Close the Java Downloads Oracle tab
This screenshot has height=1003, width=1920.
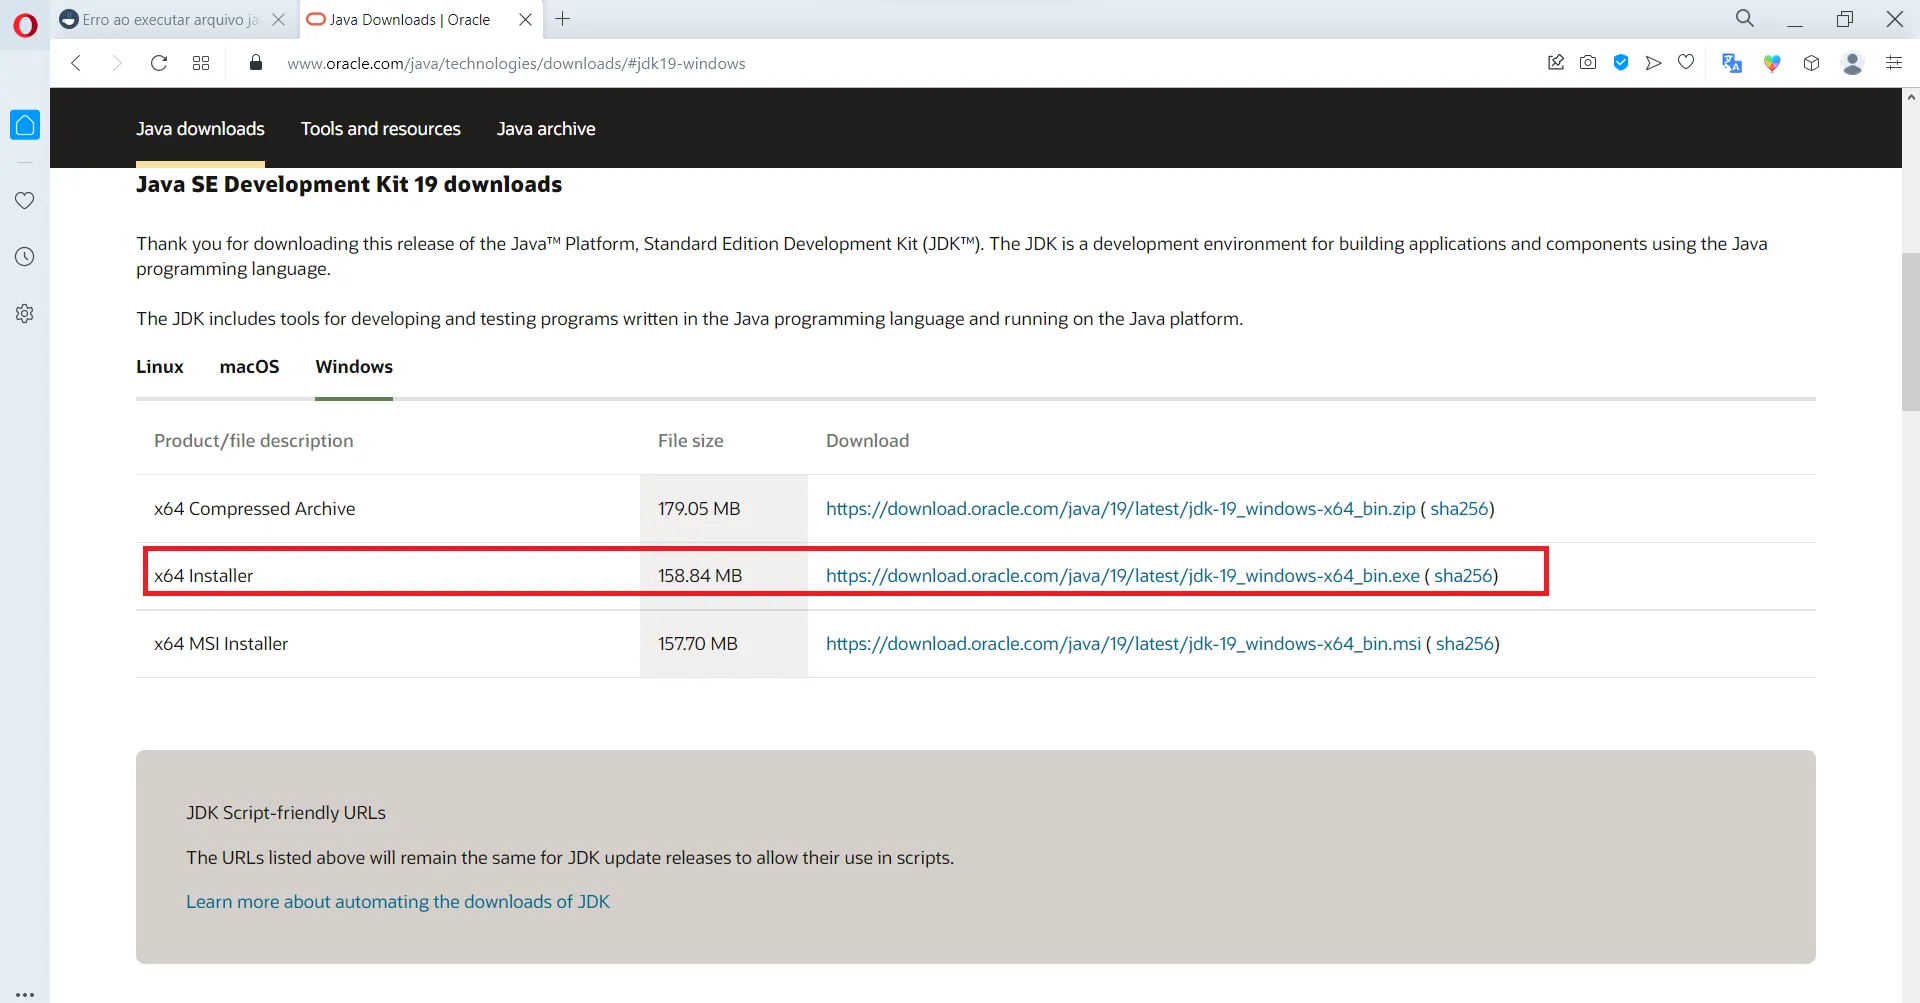click(x=525, y=19)
